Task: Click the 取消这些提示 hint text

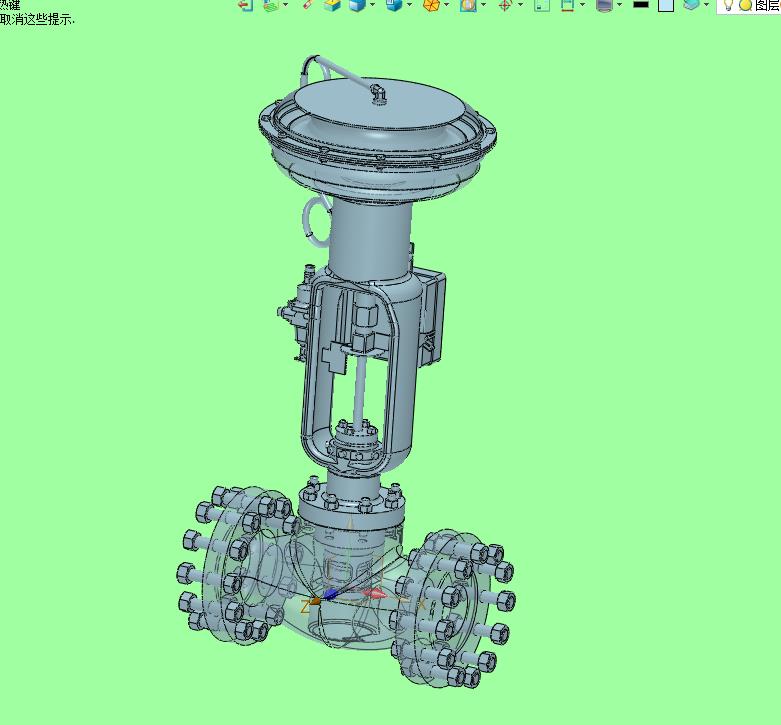Action: [36, 19]
